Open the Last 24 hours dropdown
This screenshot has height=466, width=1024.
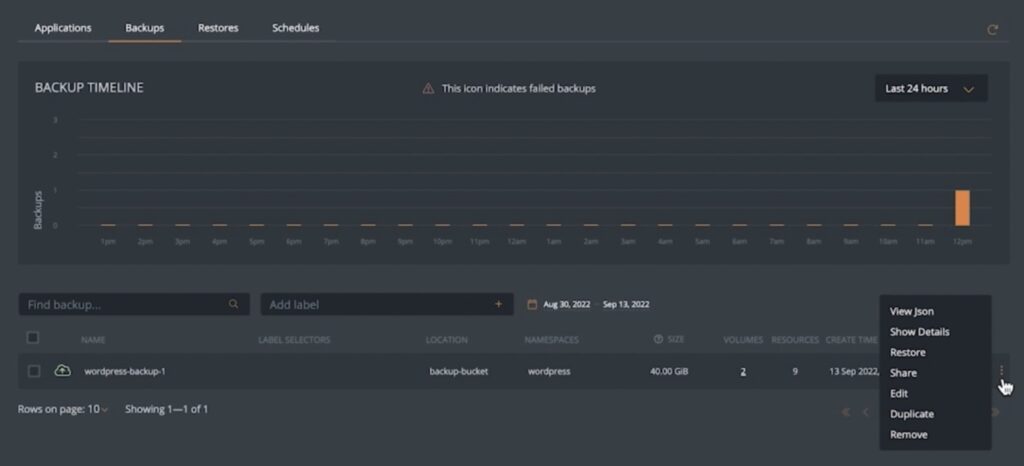pyautogui.click(x=930, y=88)
